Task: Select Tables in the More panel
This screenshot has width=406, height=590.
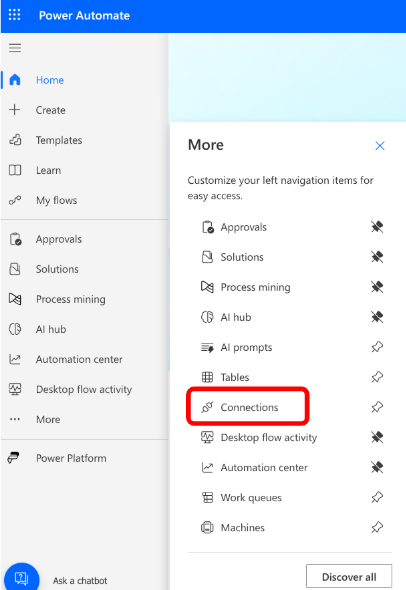Action: (235, 377)
